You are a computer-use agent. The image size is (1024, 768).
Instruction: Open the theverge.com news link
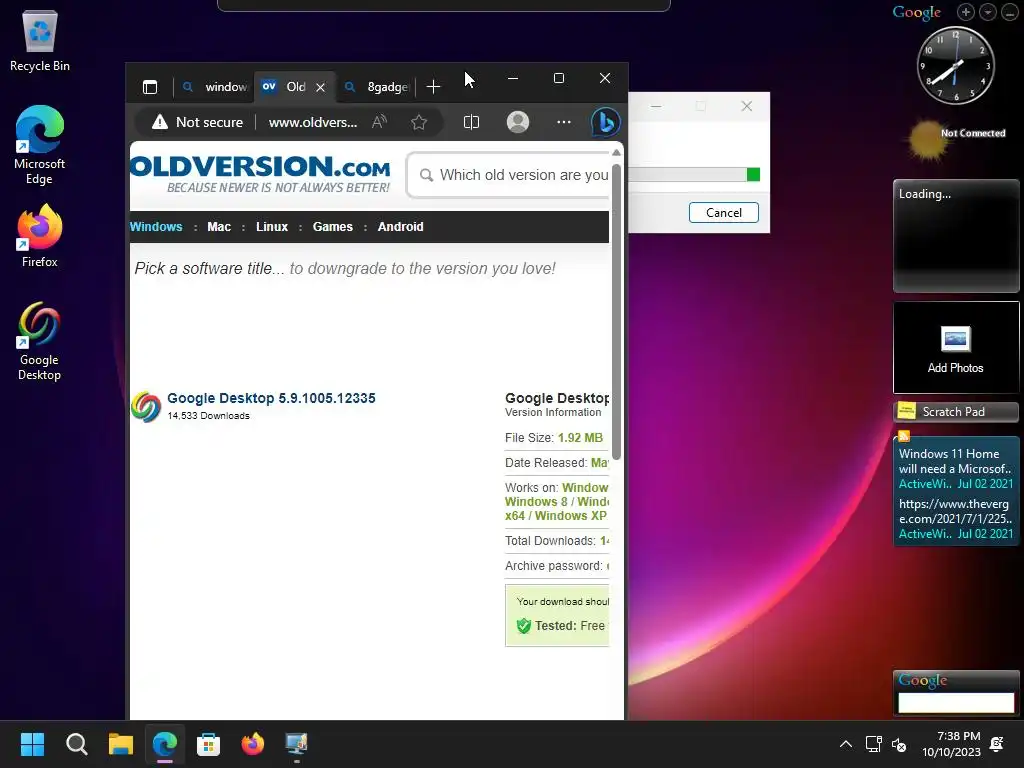(955, 511)
